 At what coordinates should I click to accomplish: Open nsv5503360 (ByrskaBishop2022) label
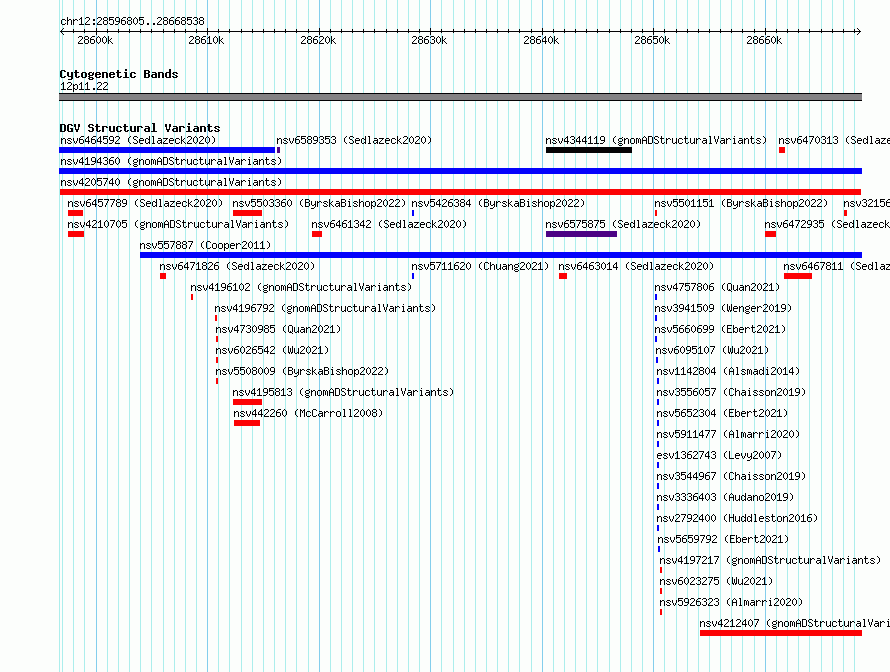click(319, 203)
